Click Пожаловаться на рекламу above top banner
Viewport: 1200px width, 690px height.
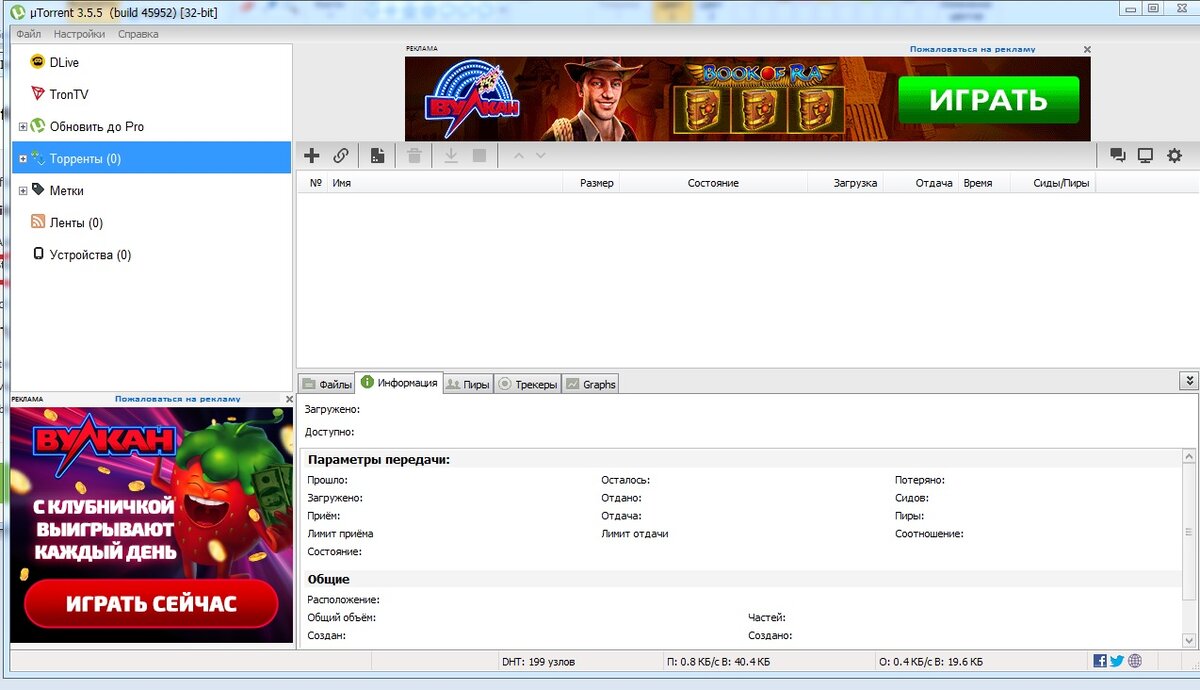click(x=972, y=49)
